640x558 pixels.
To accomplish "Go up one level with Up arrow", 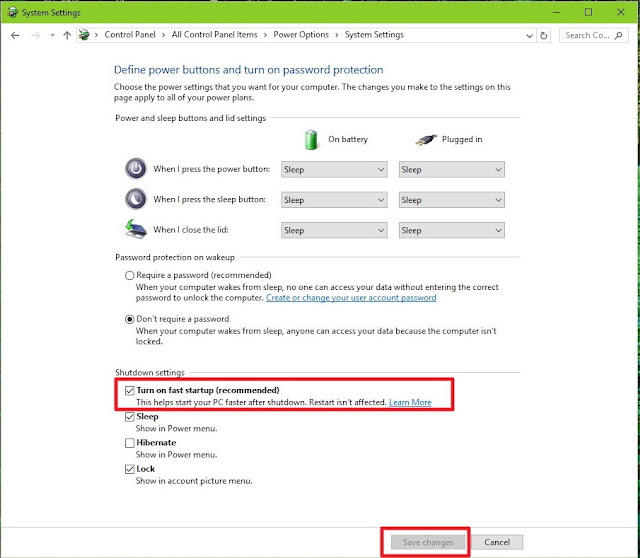I will coord(67,35).
